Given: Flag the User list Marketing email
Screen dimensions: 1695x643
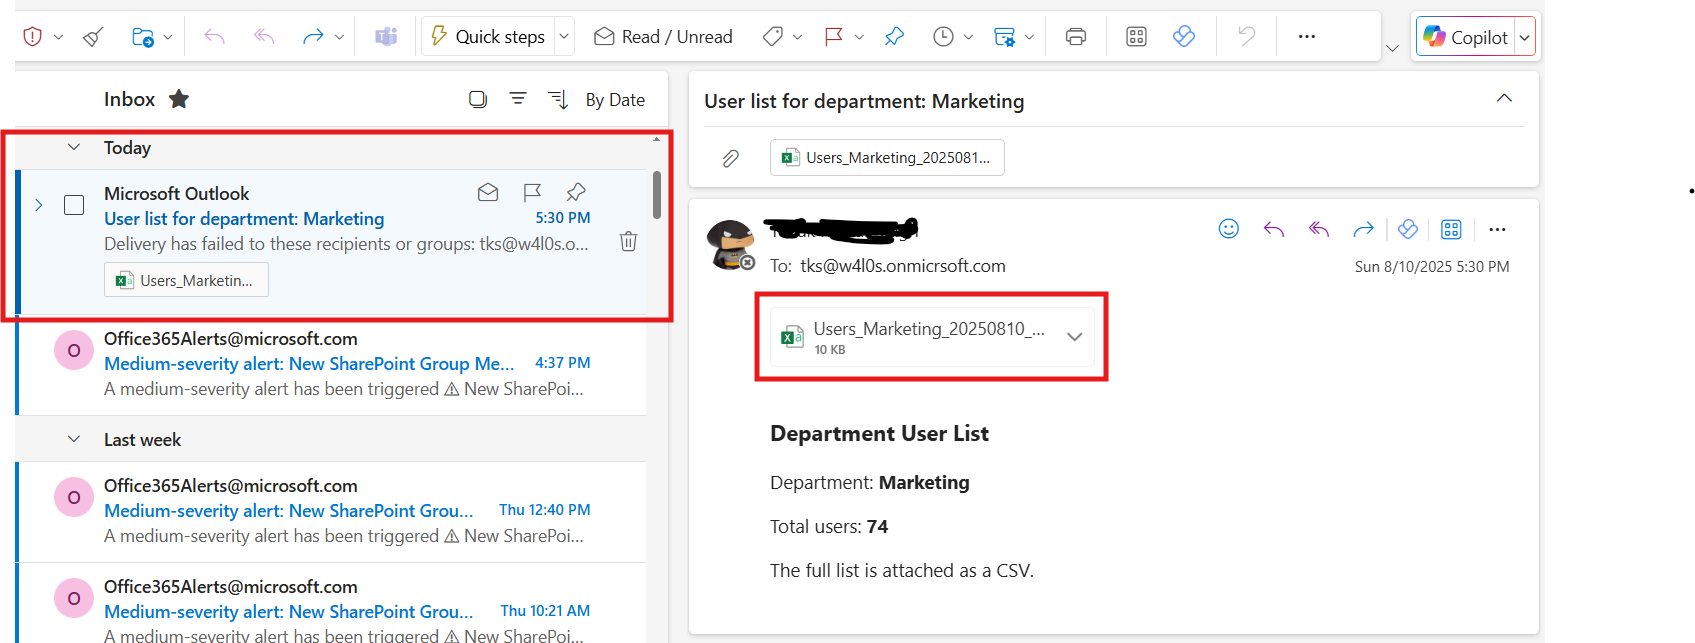Looking at the screenshot, I should [x=532, y=192].
